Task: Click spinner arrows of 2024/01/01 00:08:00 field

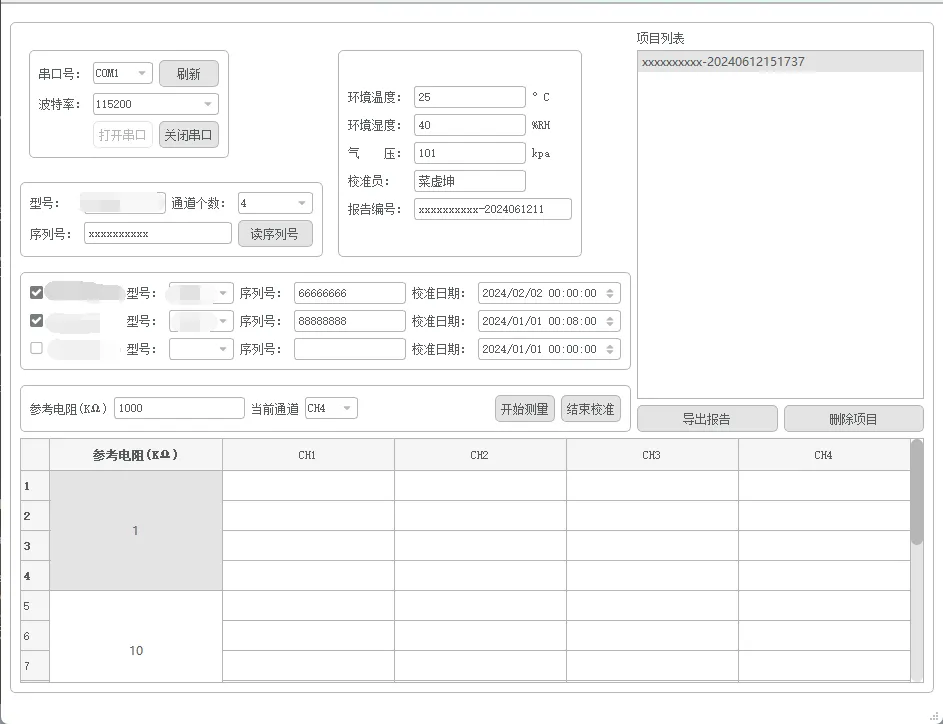Action: coord(610,321)
